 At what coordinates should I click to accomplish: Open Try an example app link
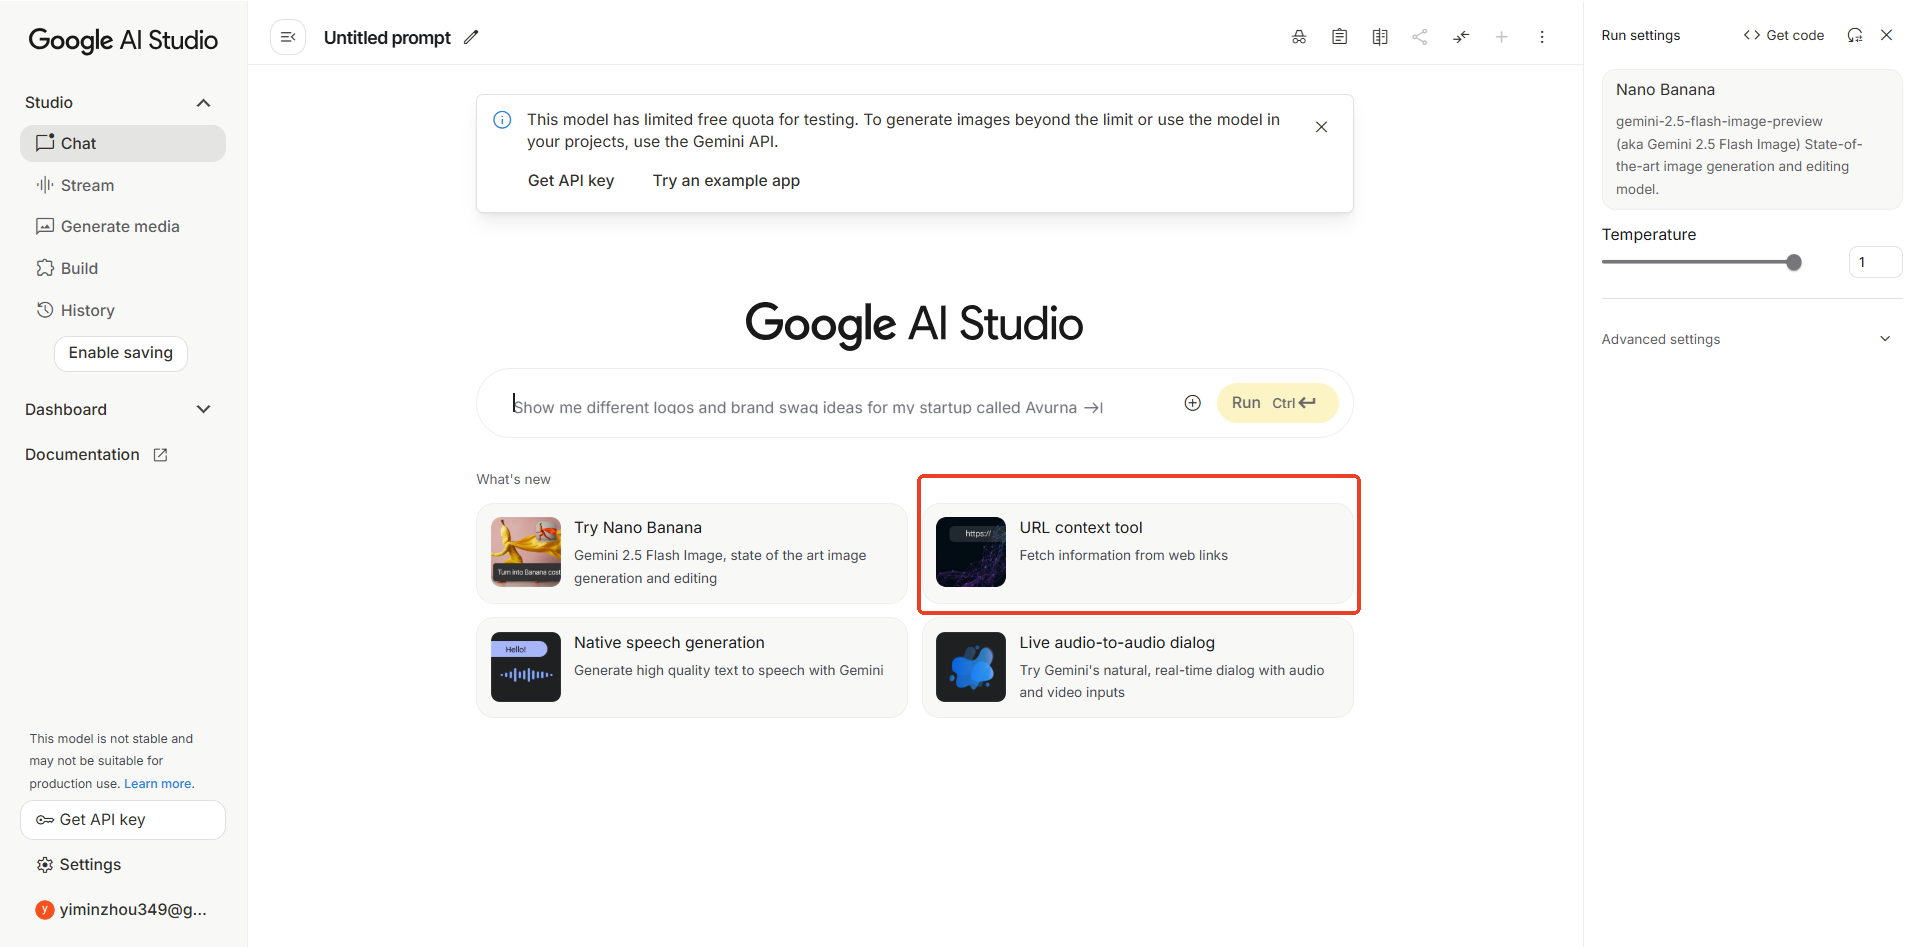[x=726, y=181]
